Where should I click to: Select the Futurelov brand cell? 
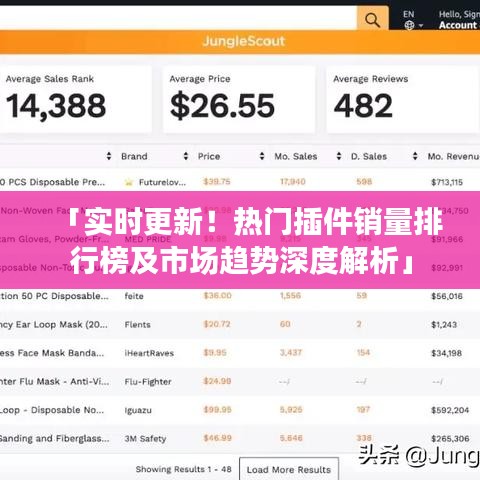tap(162, 182)
